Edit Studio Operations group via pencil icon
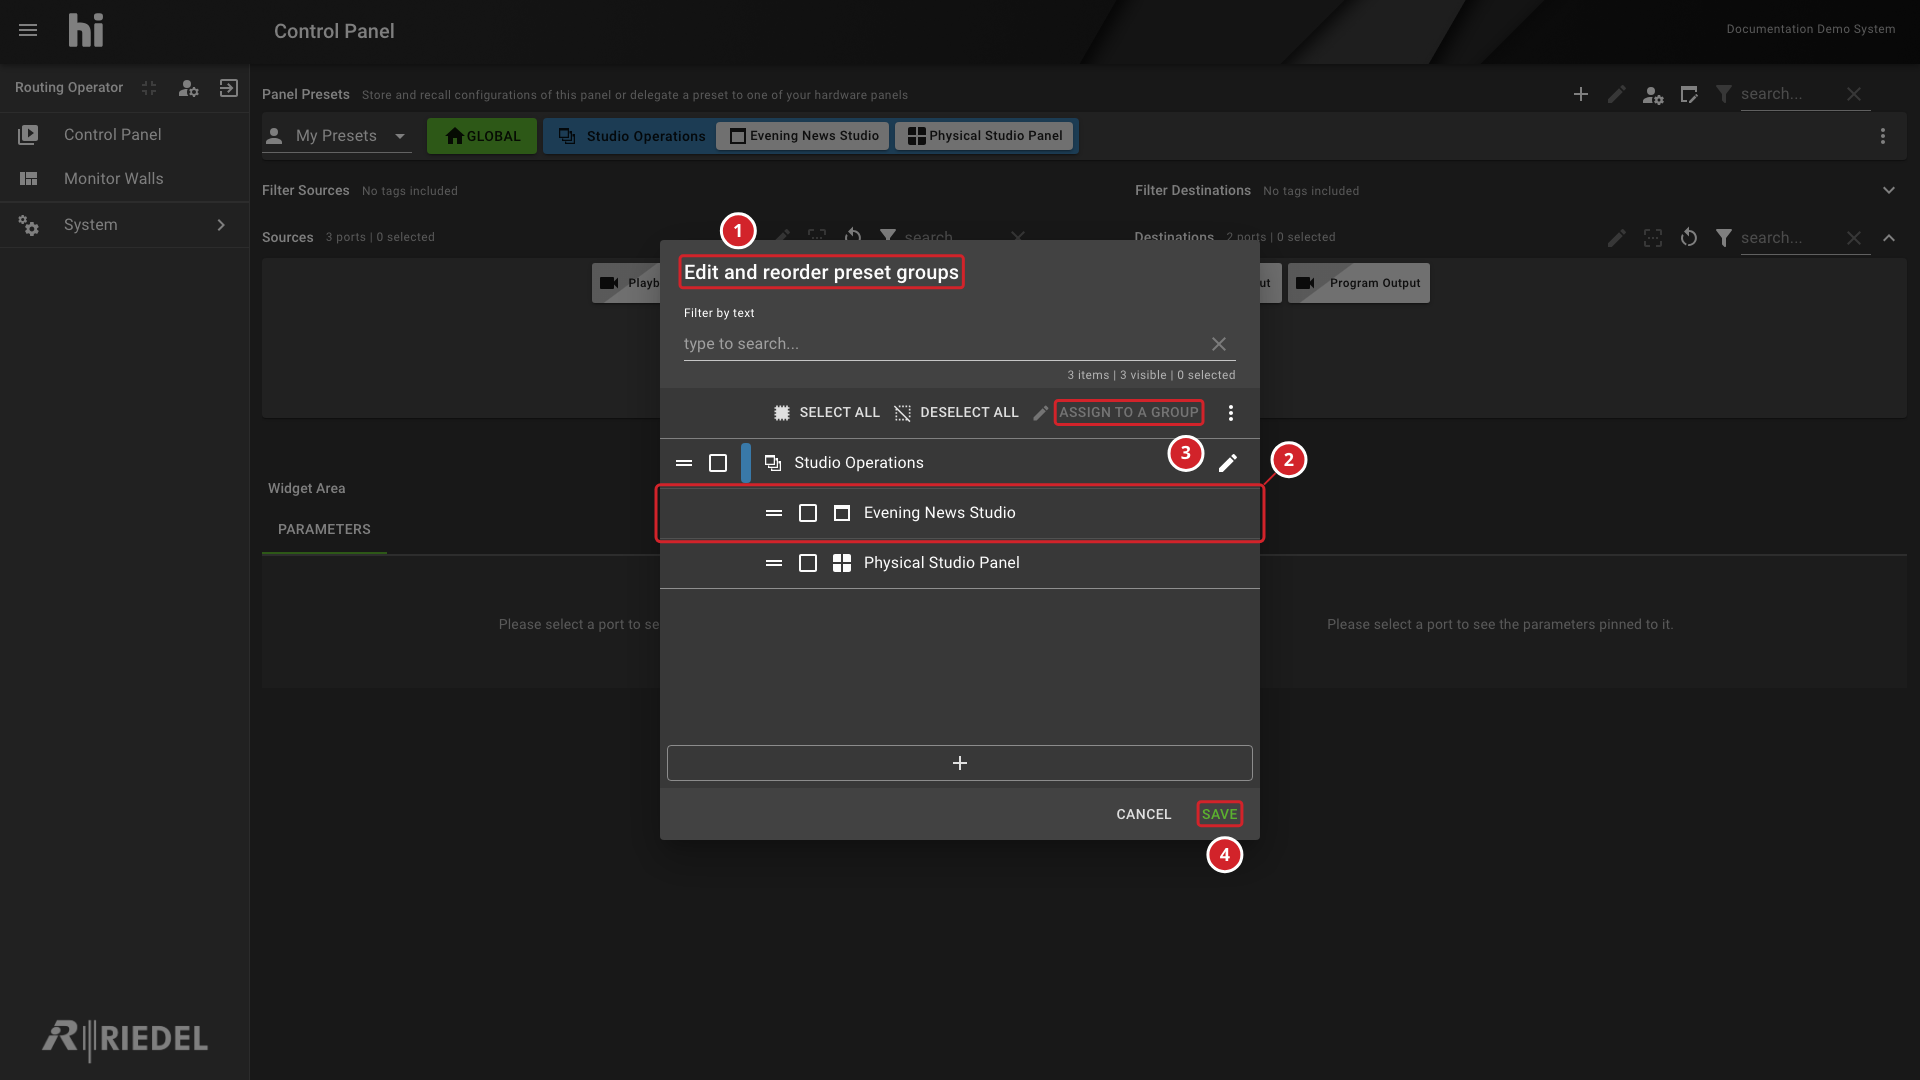The height and width of the screenshot is (1080, 1920). click(1228, 463)
